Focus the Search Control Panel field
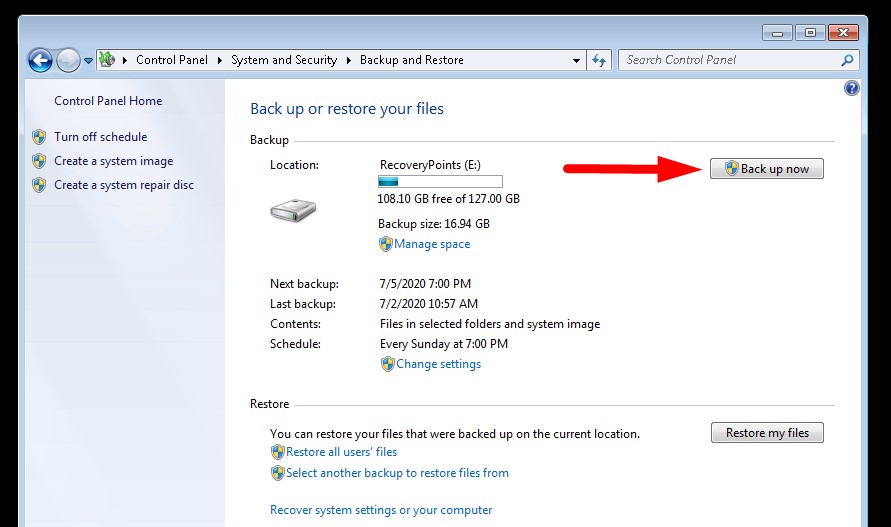Screen dimensions: 891x527 (x=728, y=60)
